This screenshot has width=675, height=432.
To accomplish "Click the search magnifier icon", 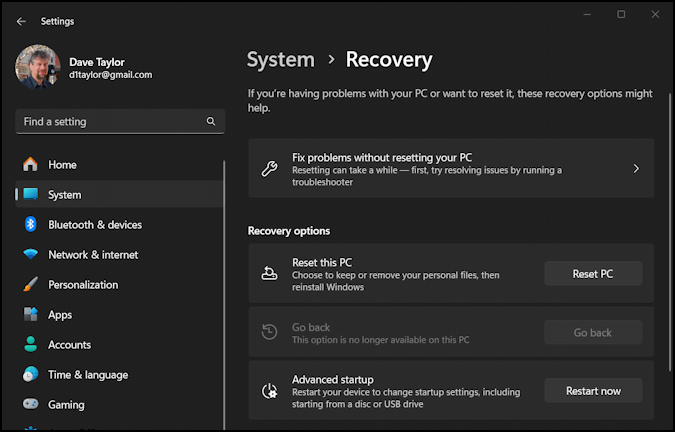I will click(211, 122).
